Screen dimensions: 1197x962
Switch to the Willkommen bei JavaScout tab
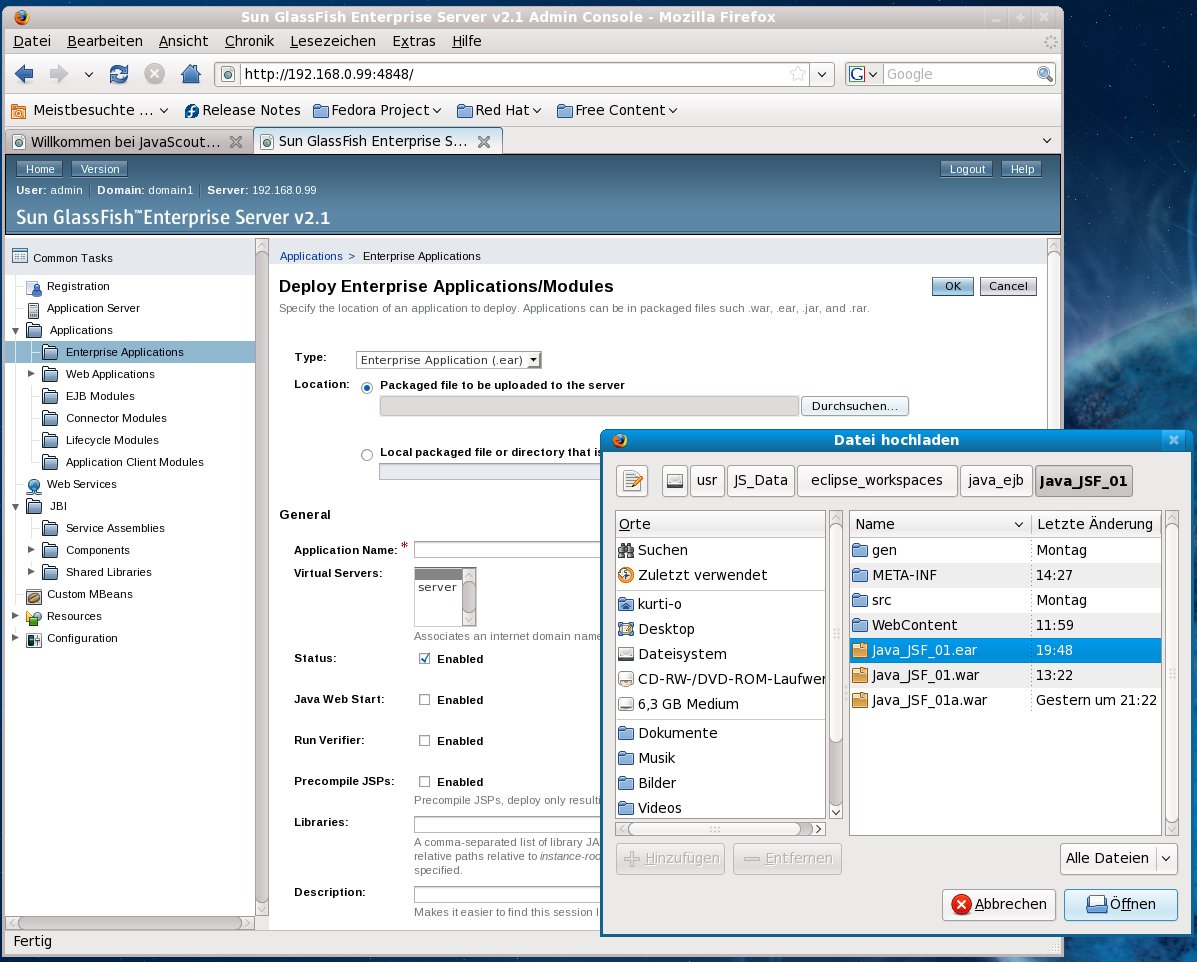[x=125, y=142]
